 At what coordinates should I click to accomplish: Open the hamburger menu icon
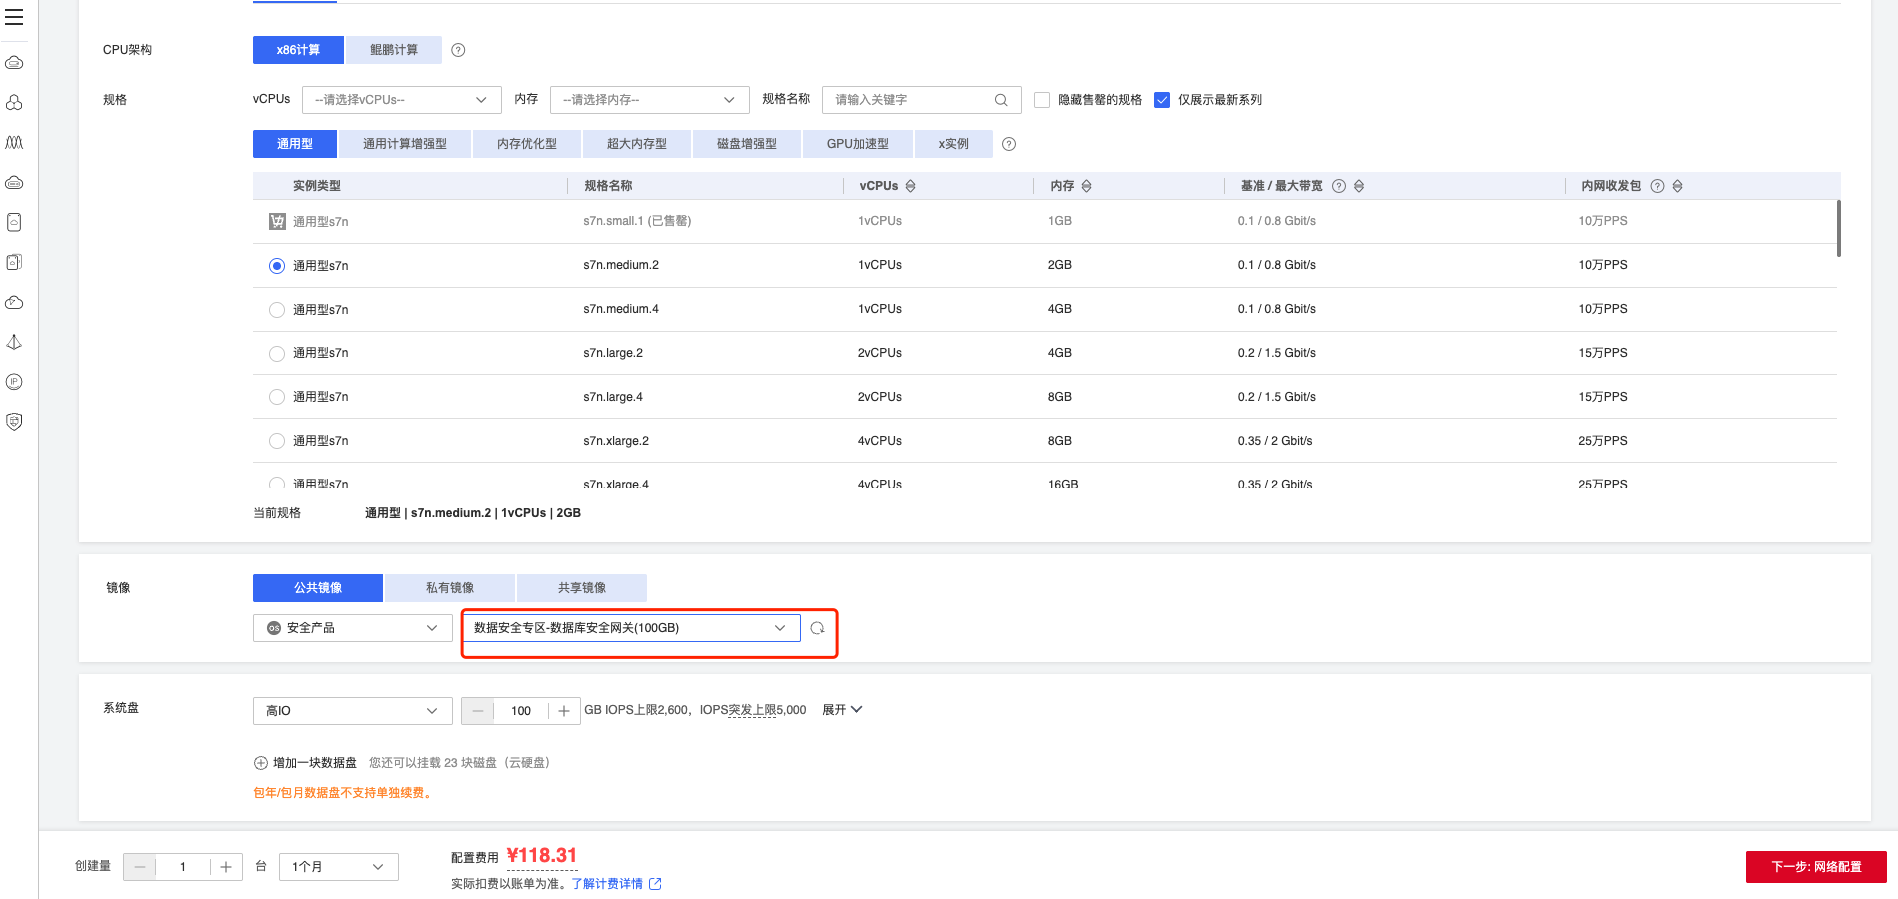pos(14,17)
